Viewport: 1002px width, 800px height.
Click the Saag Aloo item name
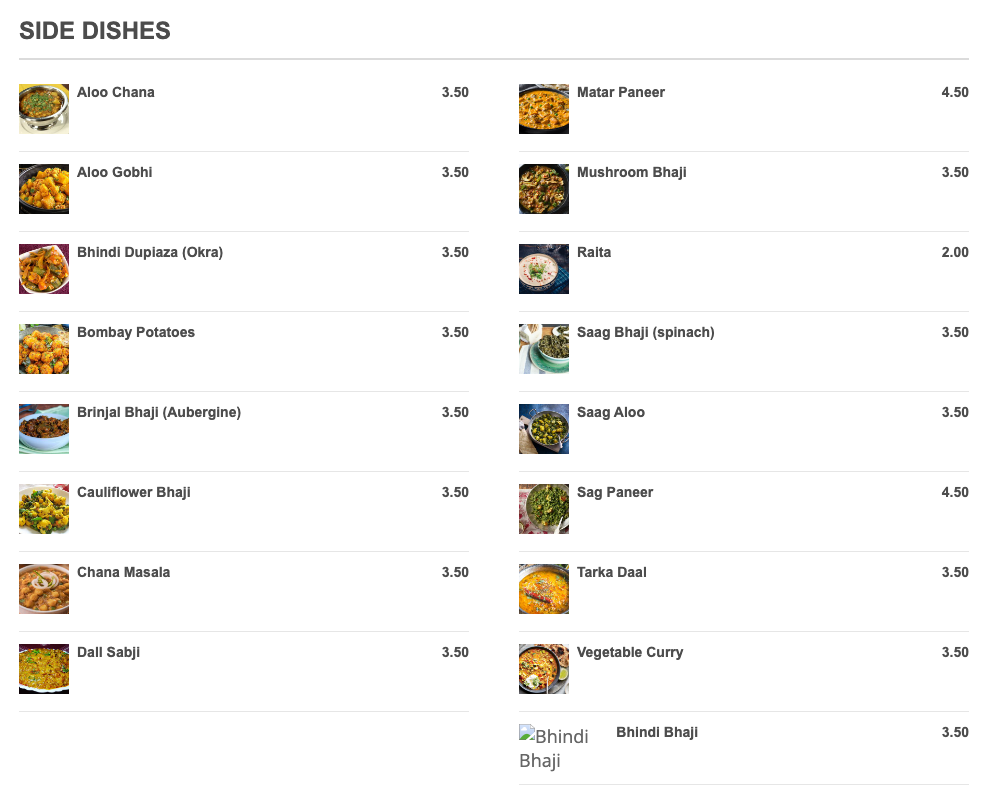(611, 412)
